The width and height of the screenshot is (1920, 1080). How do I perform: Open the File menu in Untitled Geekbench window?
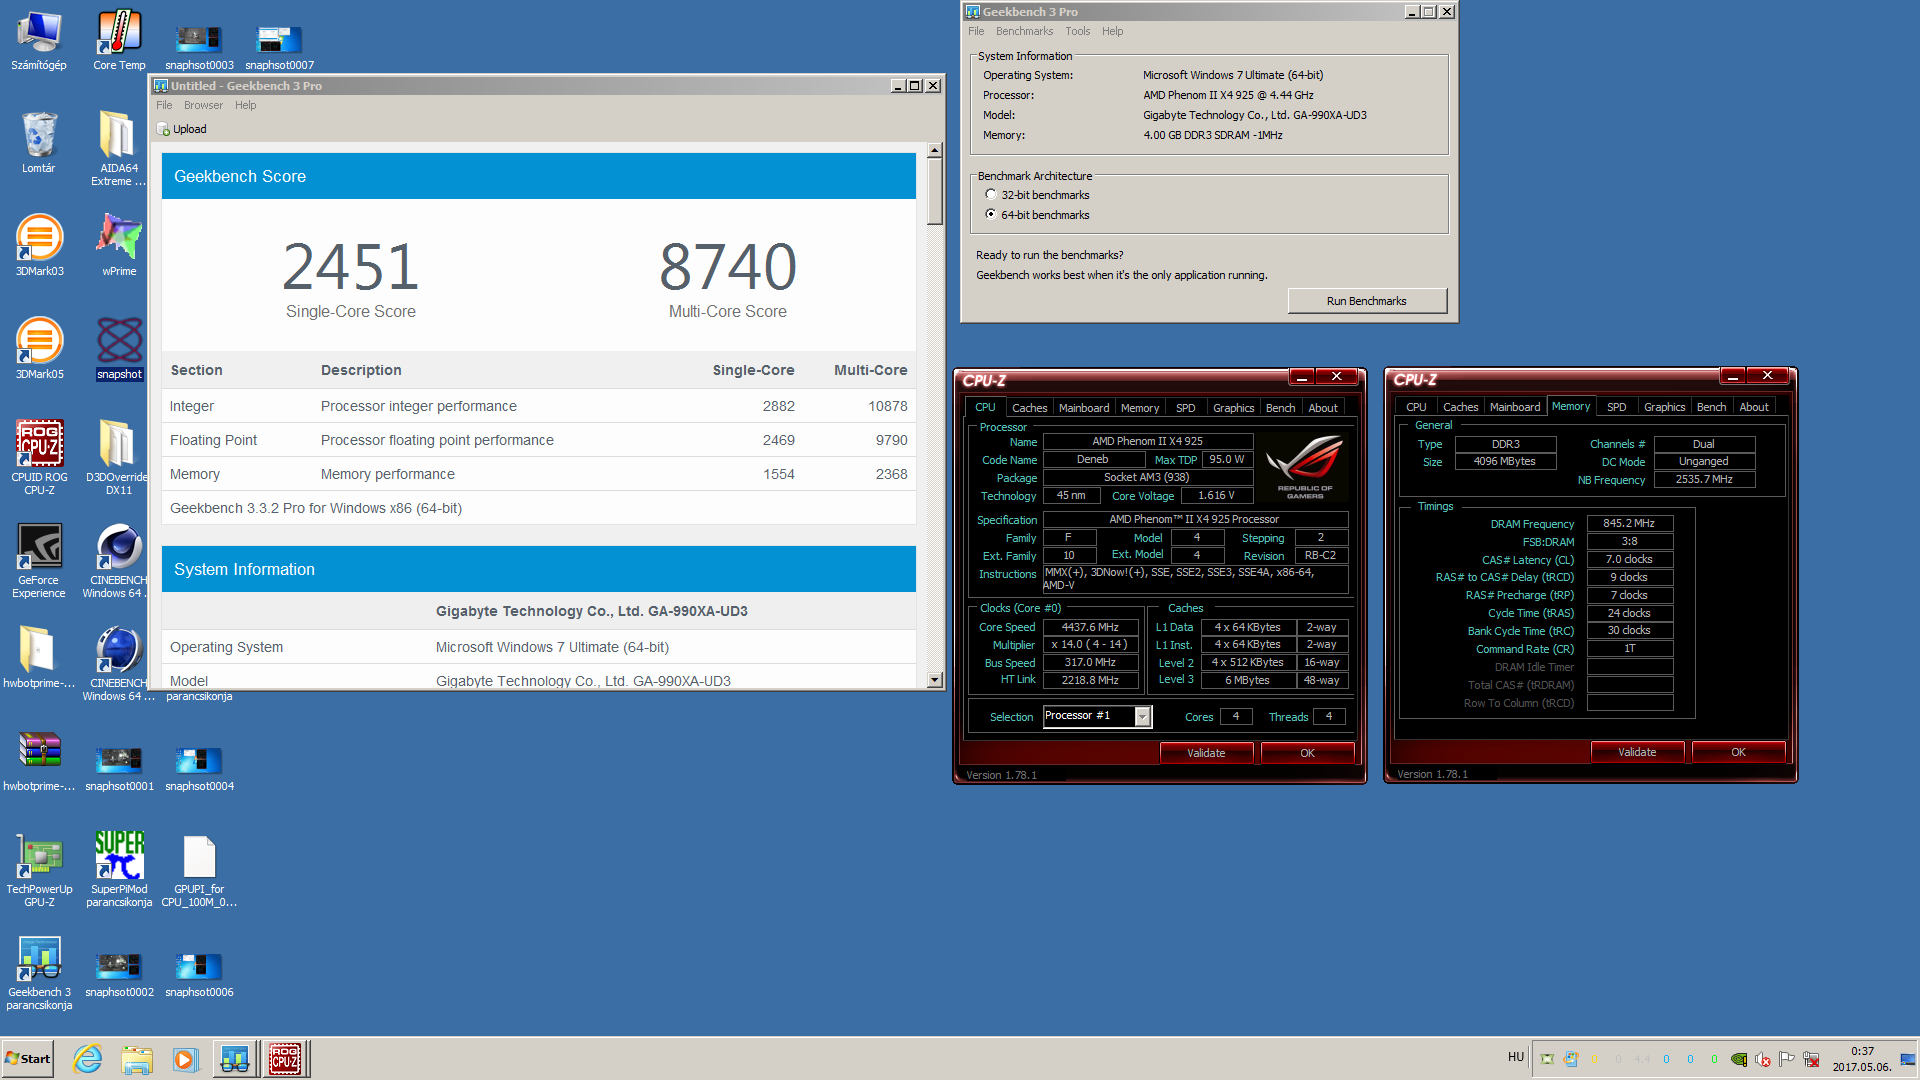tap(164, 105)
